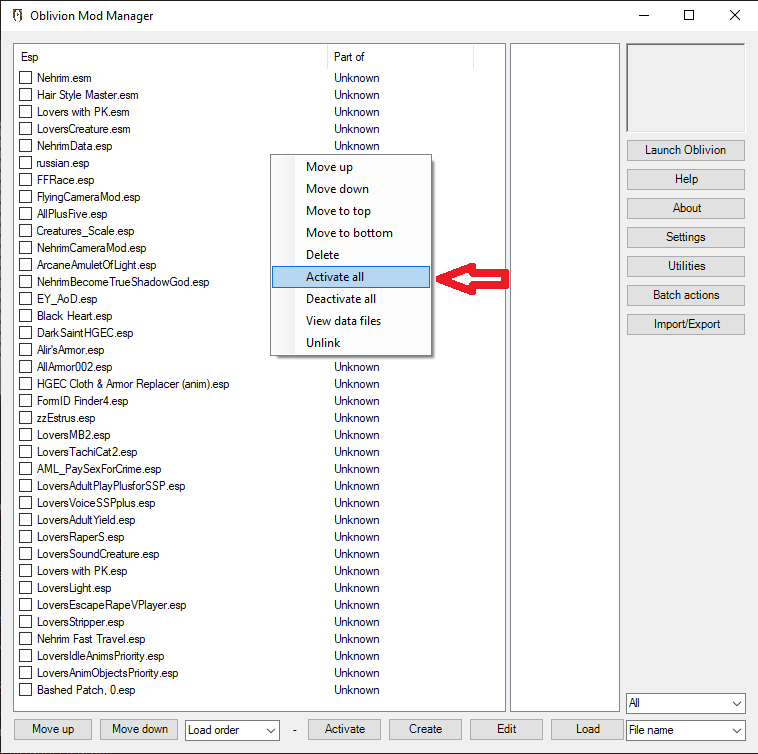Tick the Nehrim.esm checkbox

tap(26, 78)
